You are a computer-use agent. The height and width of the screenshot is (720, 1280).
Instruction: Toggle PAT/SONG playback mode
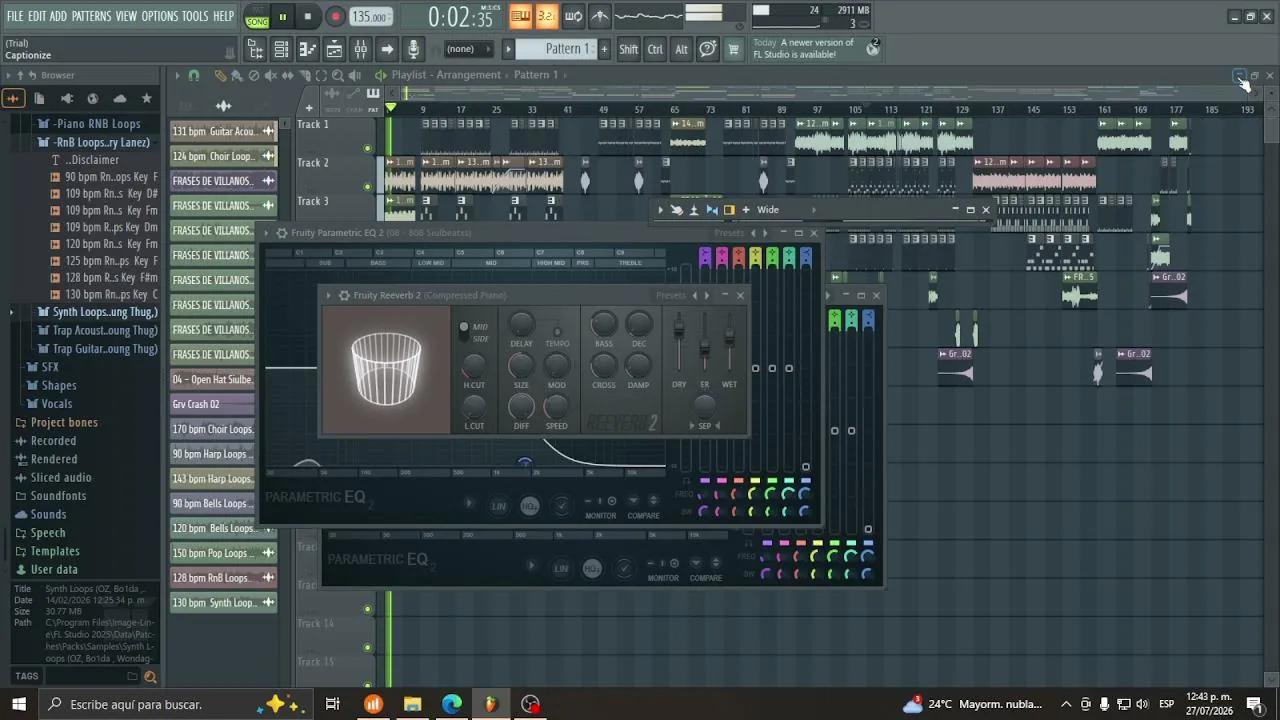[257, 17]
